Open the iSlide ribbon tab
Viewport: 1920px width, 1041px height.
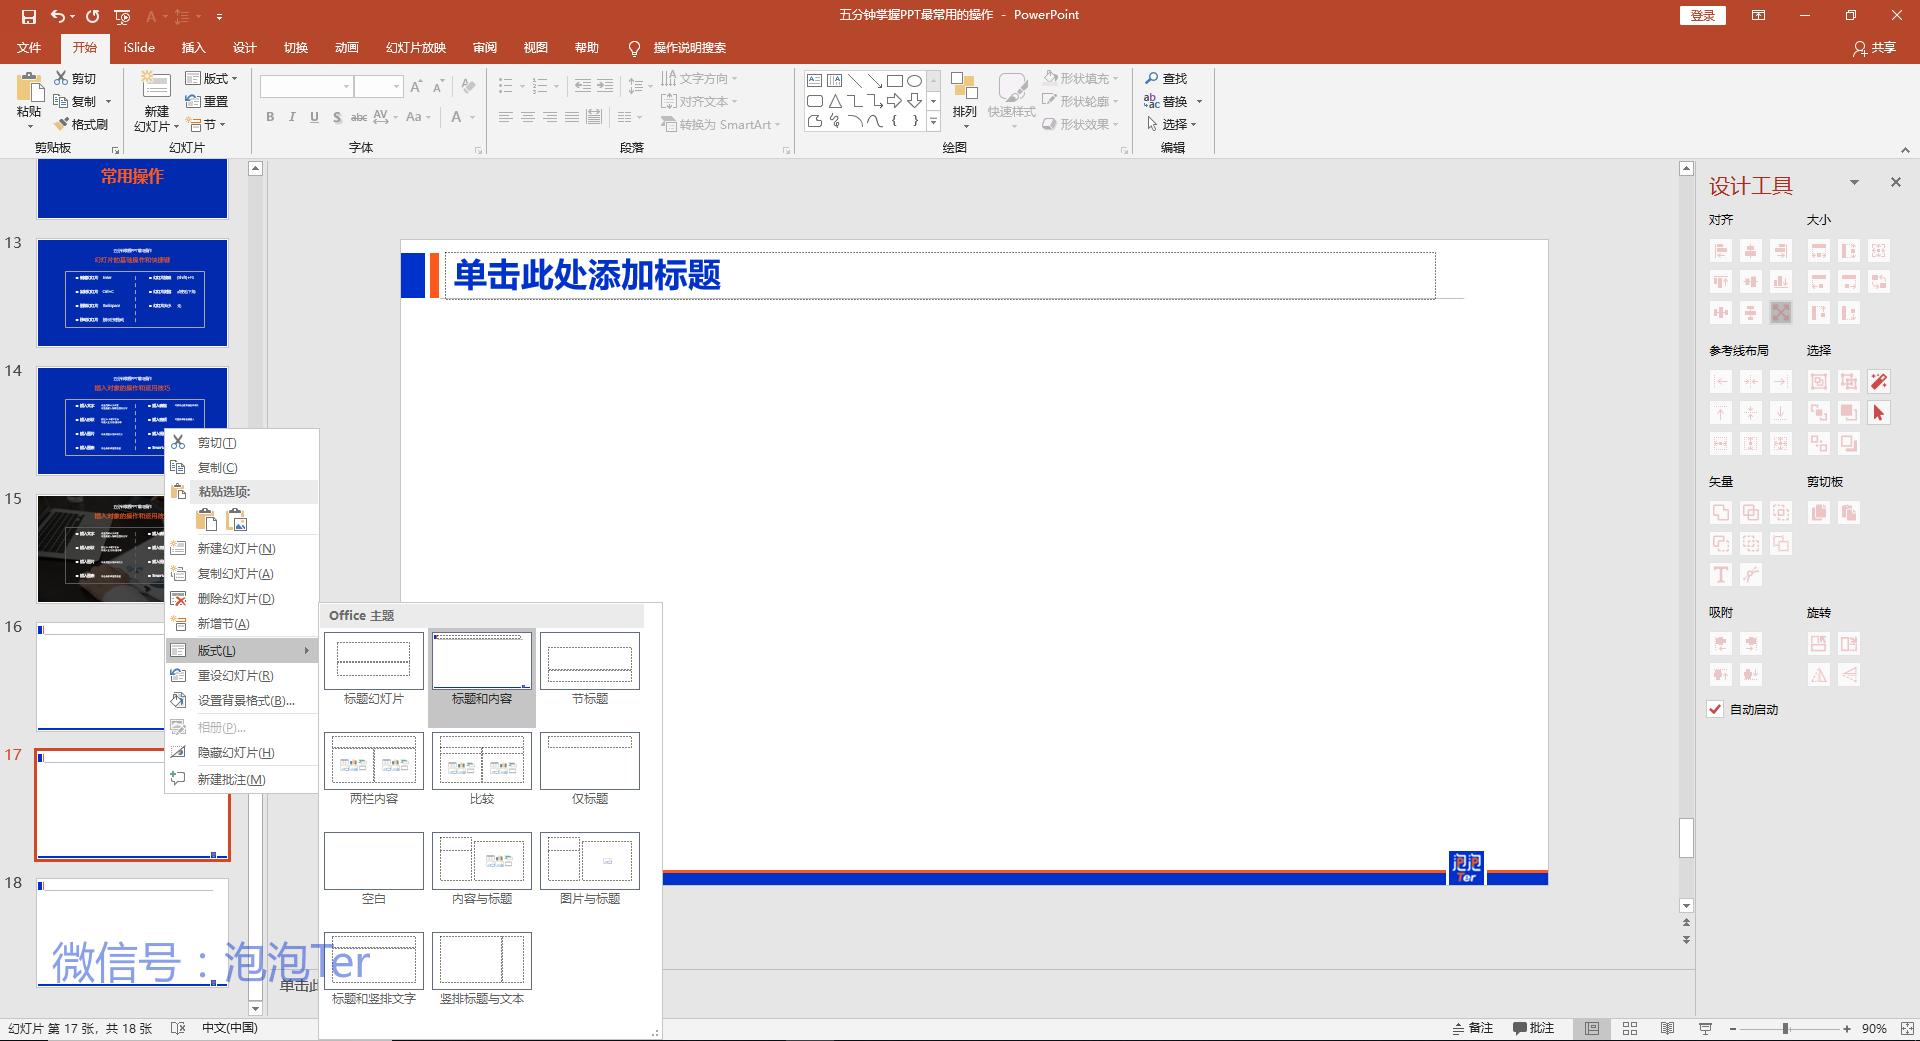(139, 47)
